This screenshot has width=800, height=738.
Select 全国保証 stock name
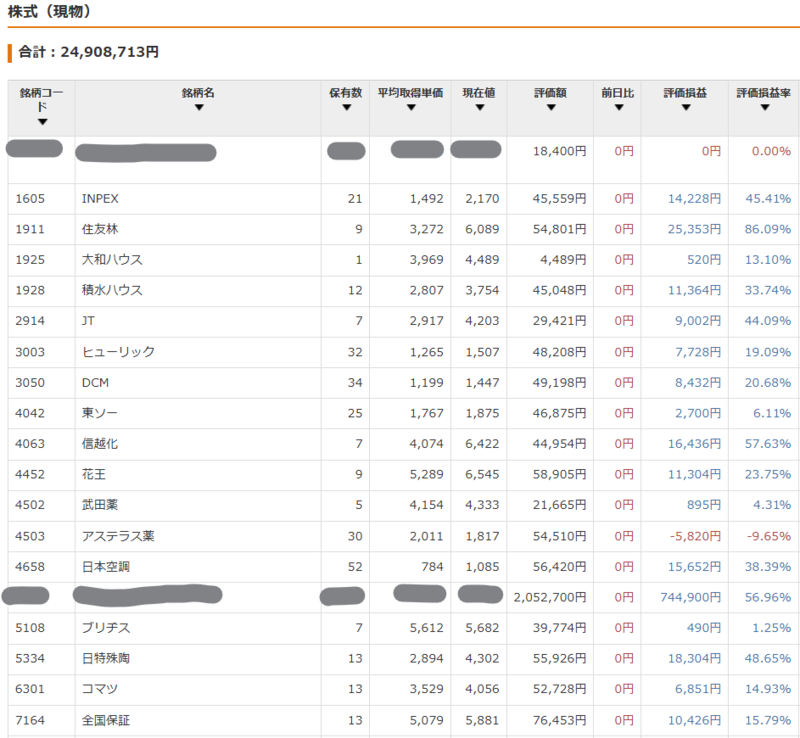[x=106, y=720]
